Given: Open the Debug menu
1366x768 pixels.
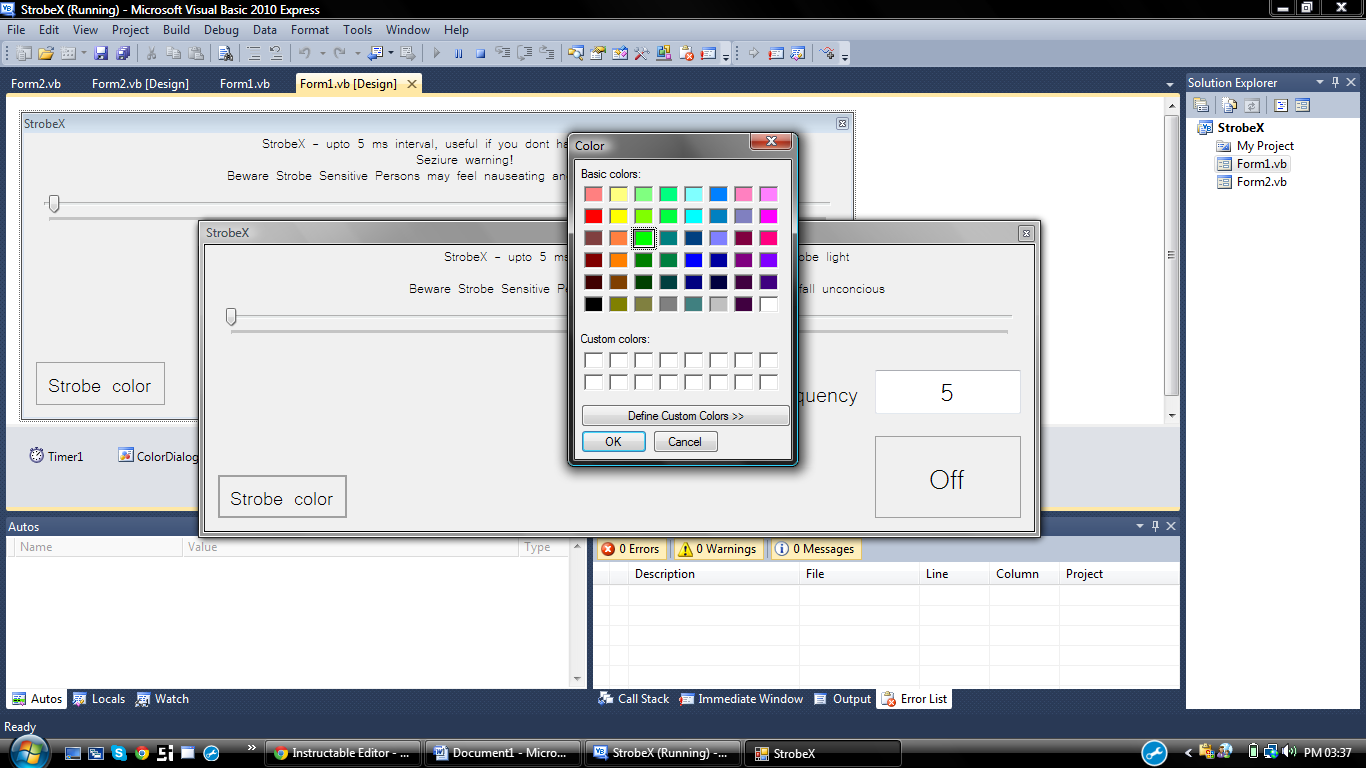Looking at the screenshot, I should point(221,30).
